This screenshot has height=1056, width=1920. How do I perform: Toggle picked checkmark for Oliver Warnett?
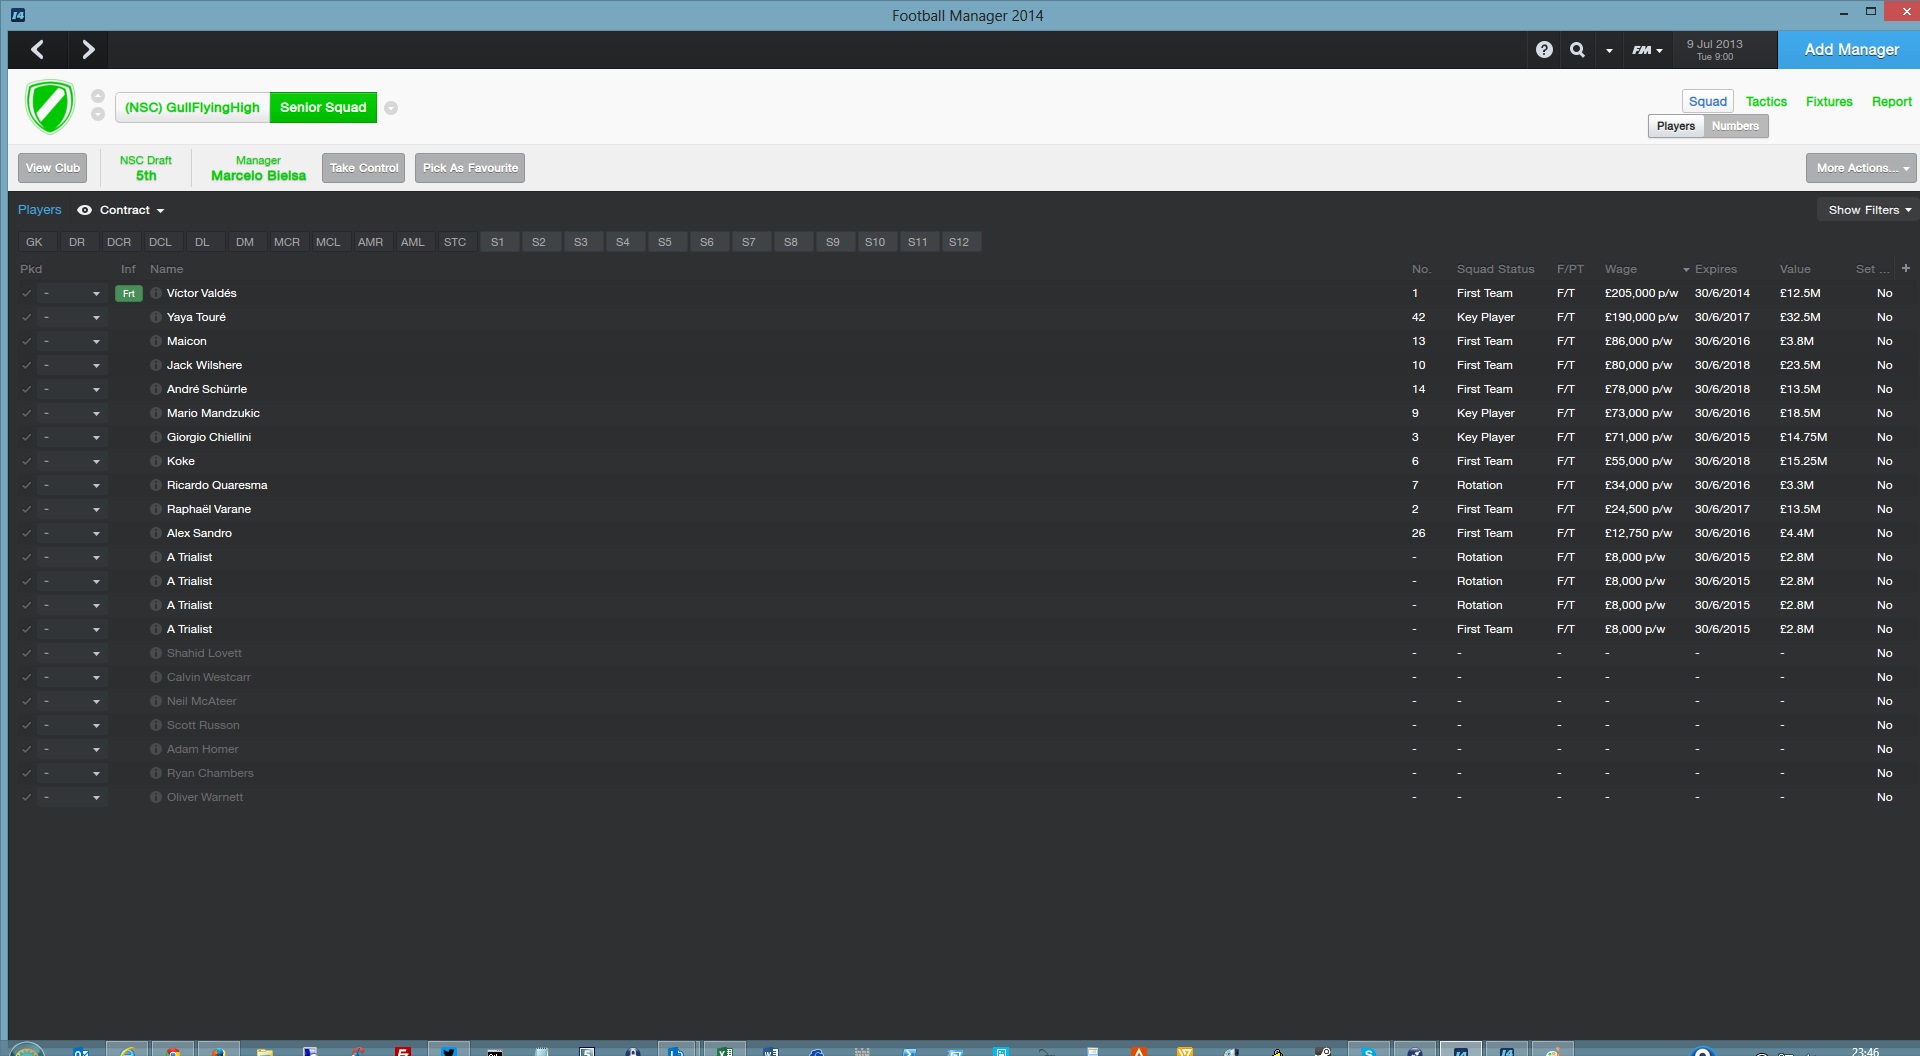click(27, 797)
